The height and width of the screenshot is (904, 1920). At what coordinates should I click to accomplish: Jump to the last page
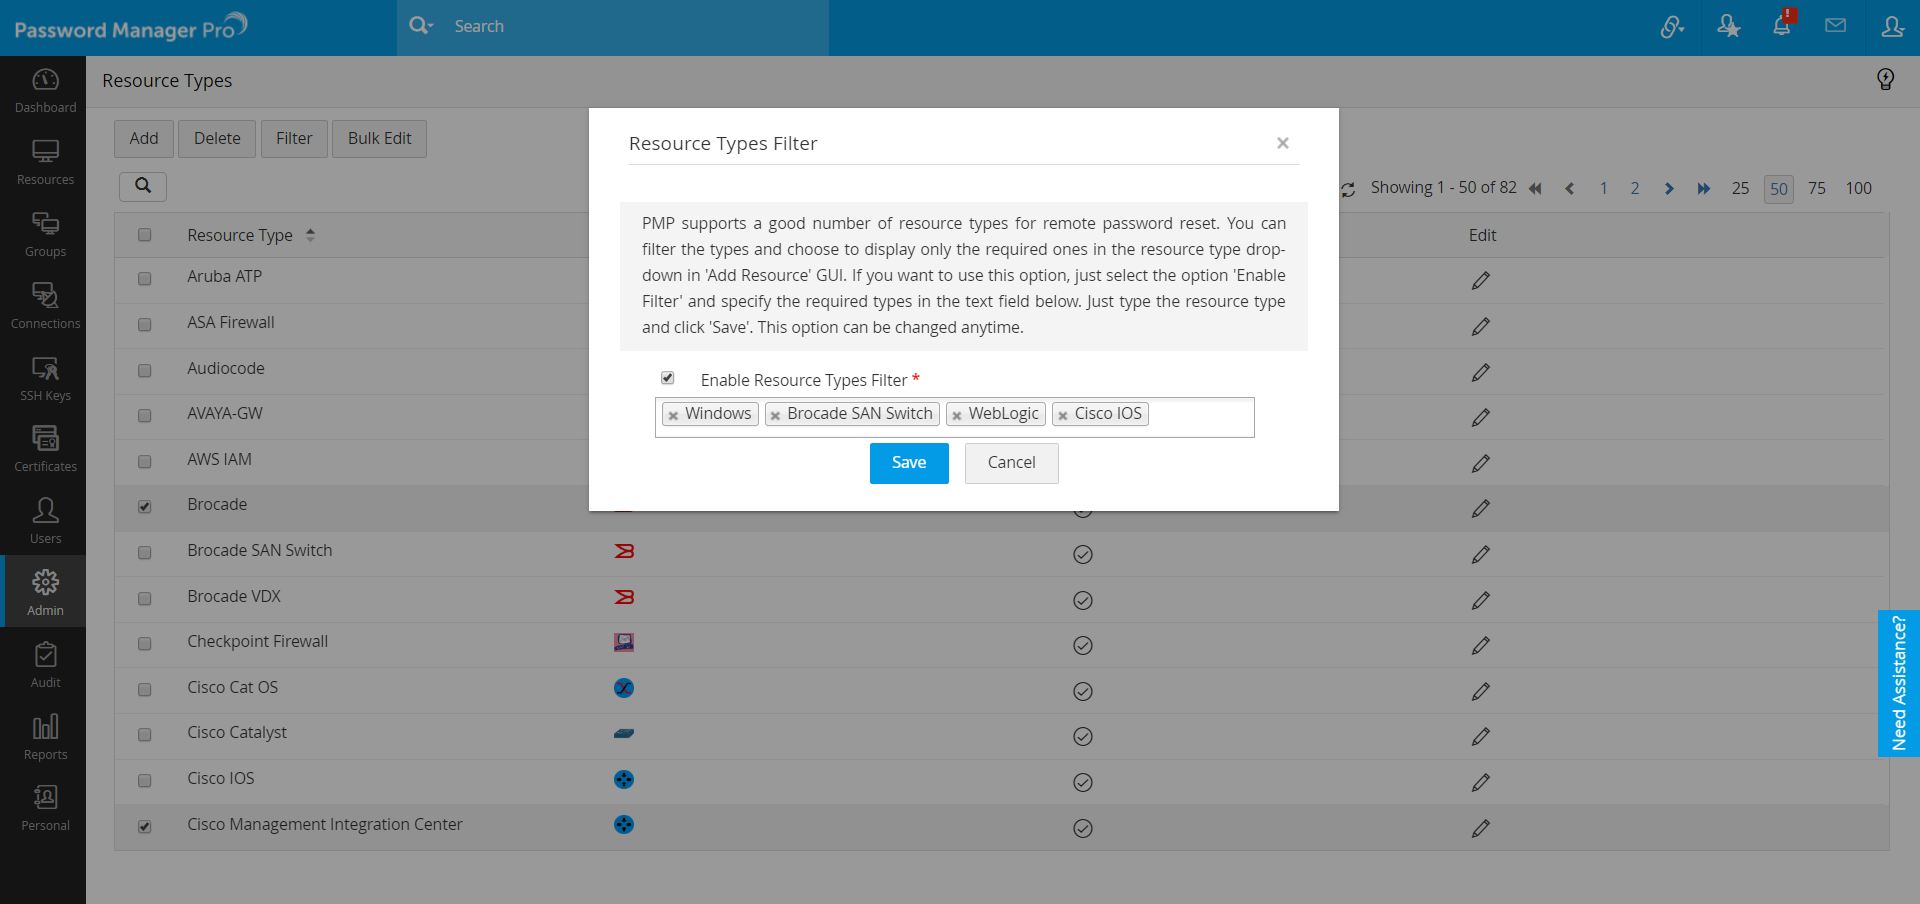click(1704, 189)
